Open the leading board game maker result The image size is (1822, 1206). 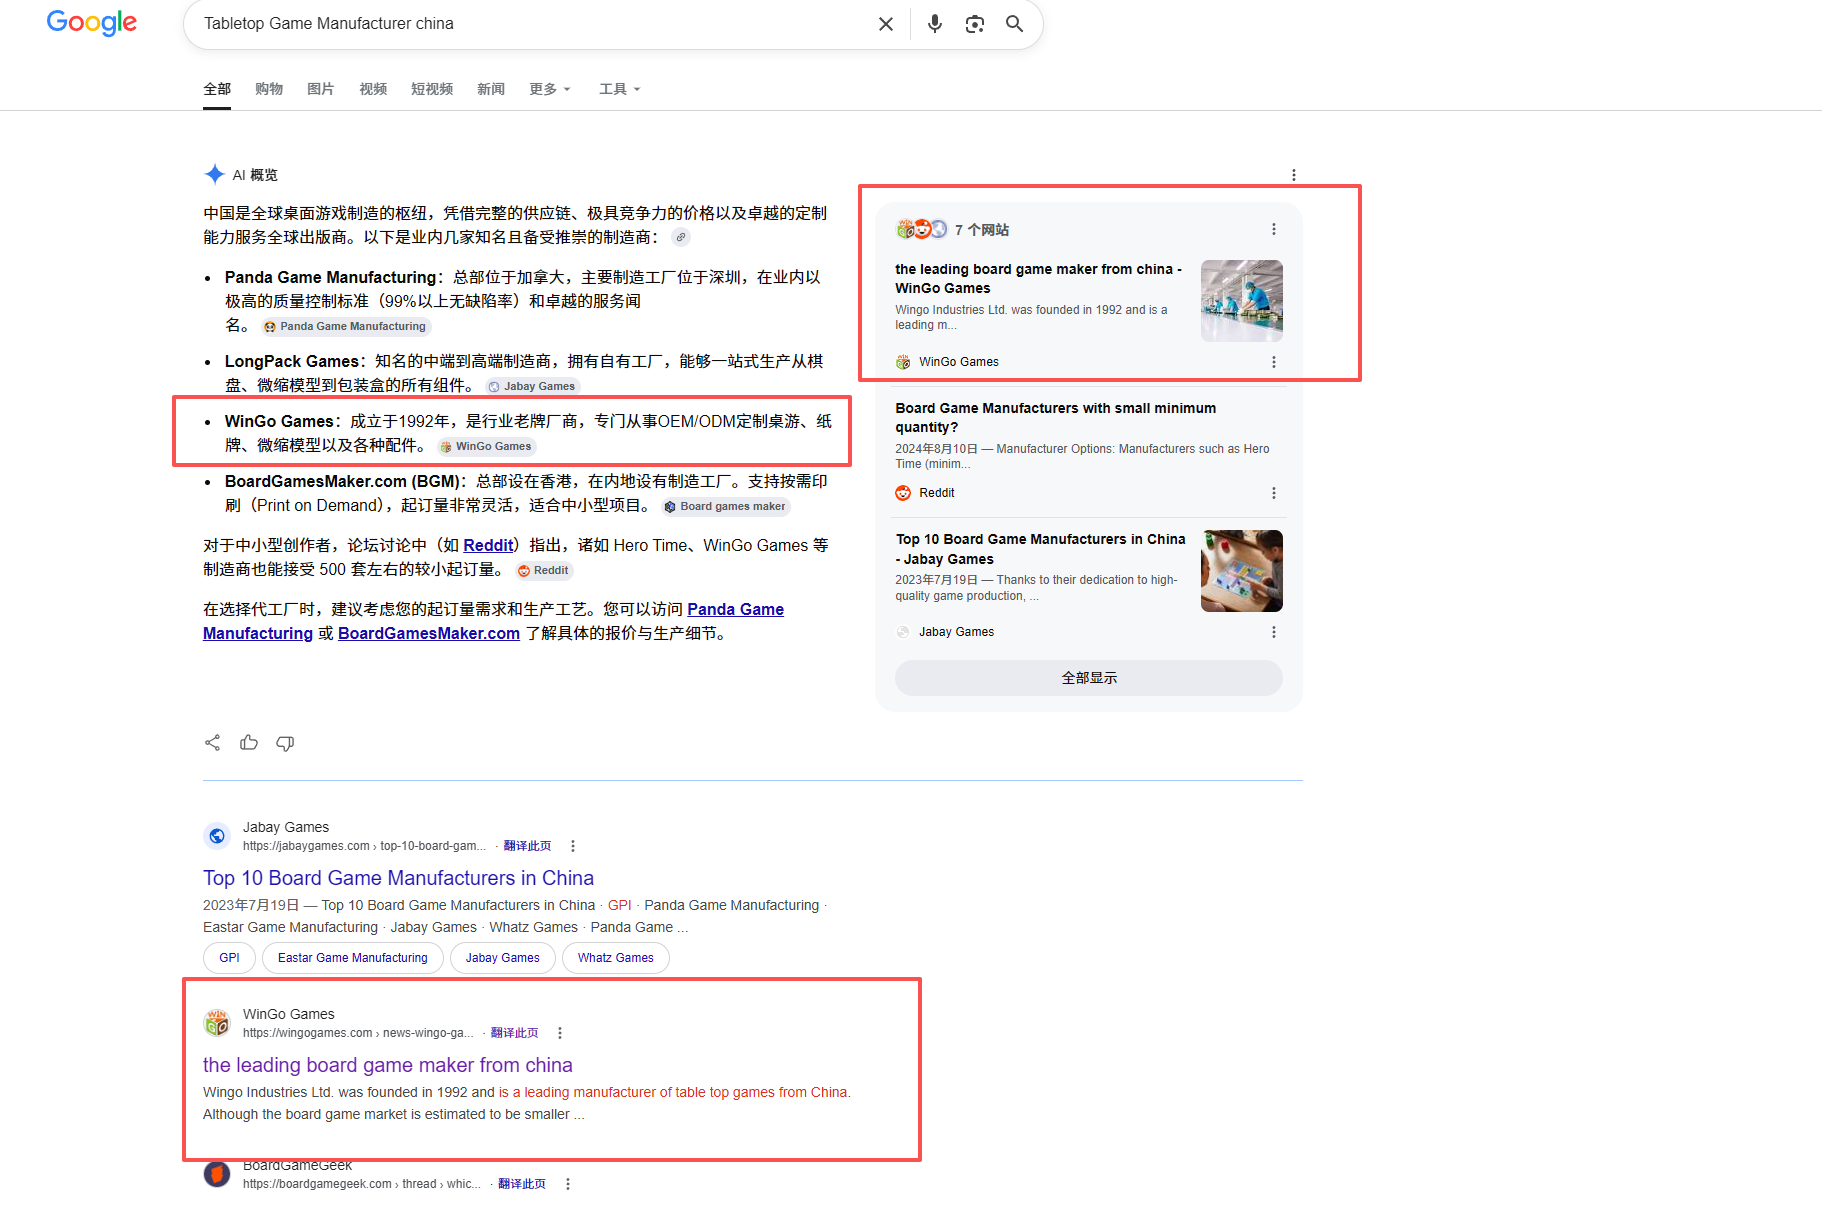click(x=388, y=1065)
